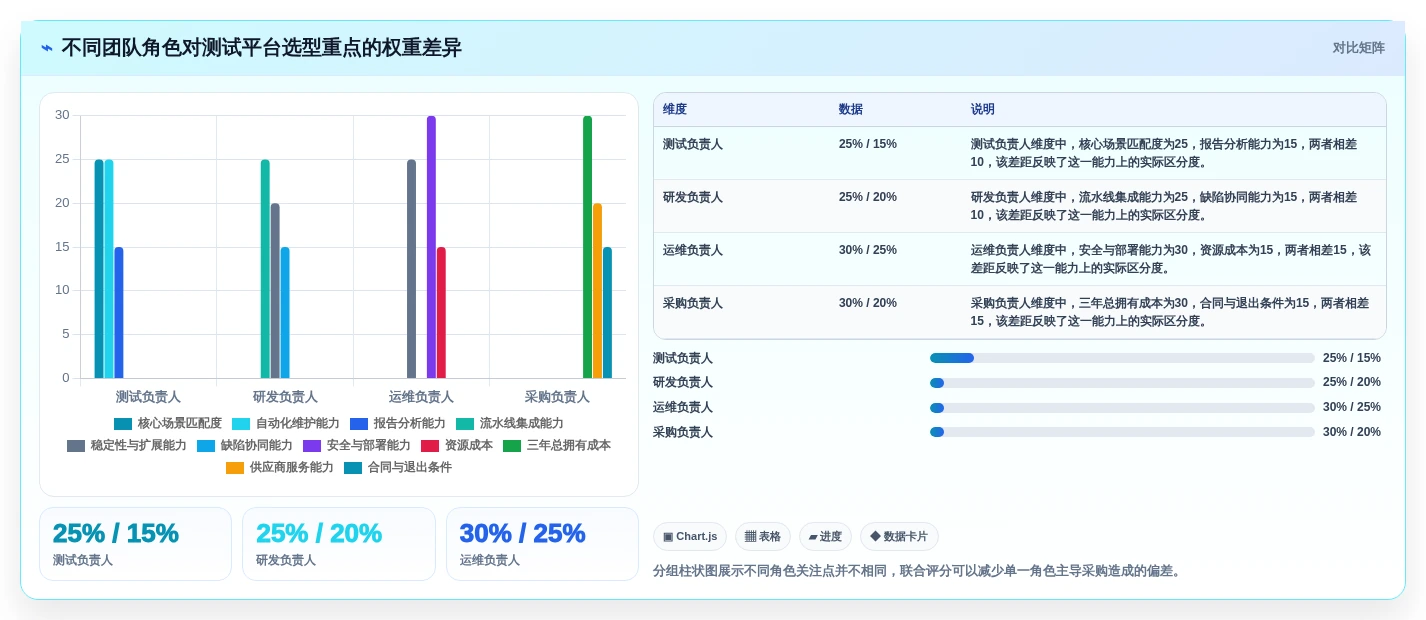This screenshot has height=620, width=1426.
Task: Toggle 三年总拥有成本 legend entry
Action: pos(557,445)
